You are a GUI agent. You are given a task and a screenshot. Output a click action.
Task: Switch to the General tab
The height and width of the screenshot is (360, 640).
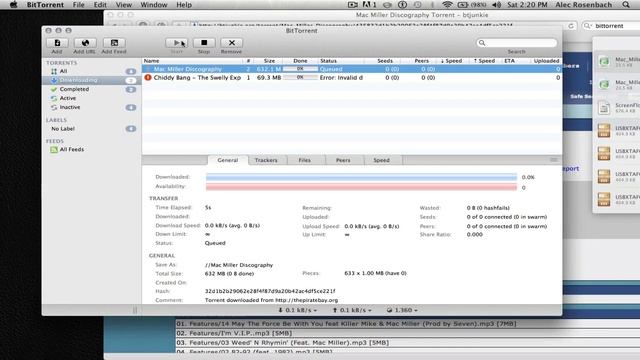[x=227, y=160]
